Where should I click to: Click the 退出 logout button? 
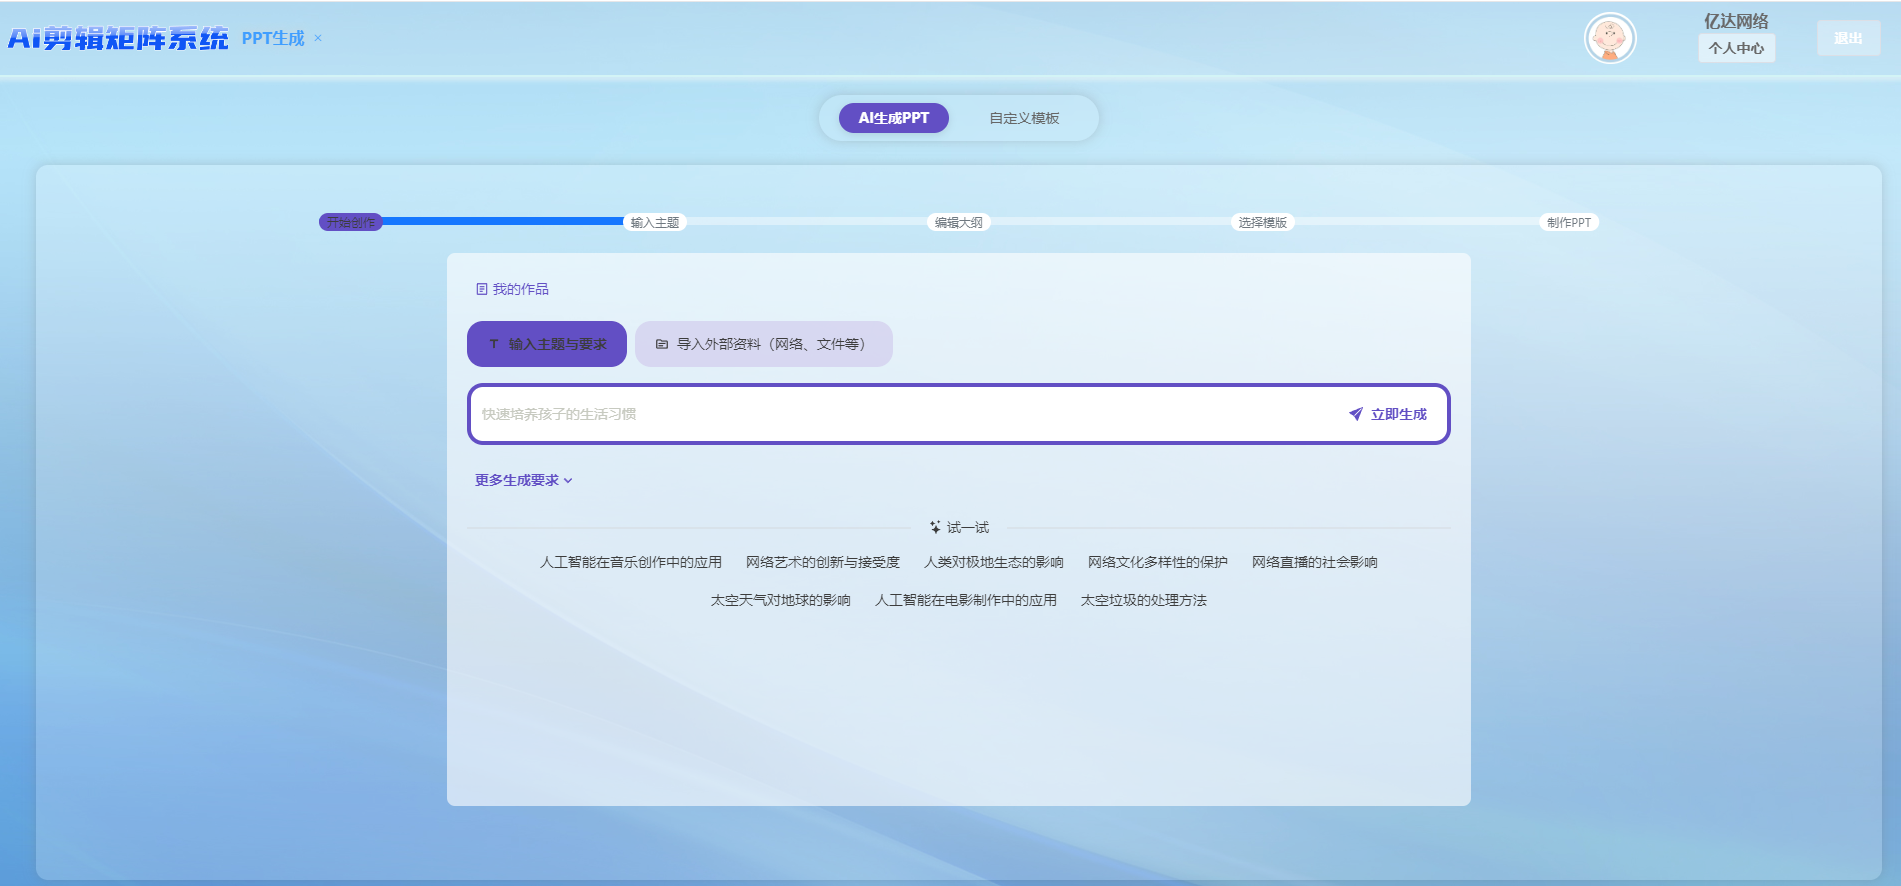point(1848,38)
